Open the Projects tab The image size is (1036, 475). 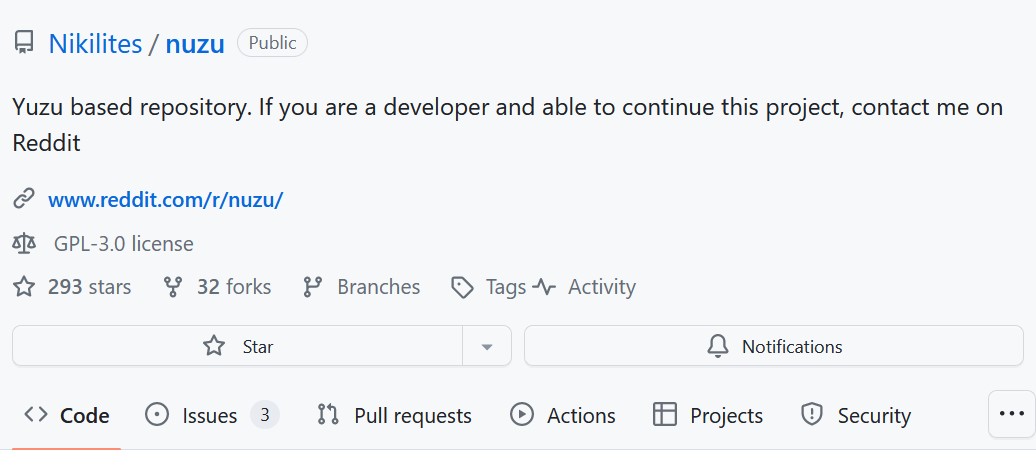pyautogui.click(x=707, y=416)
